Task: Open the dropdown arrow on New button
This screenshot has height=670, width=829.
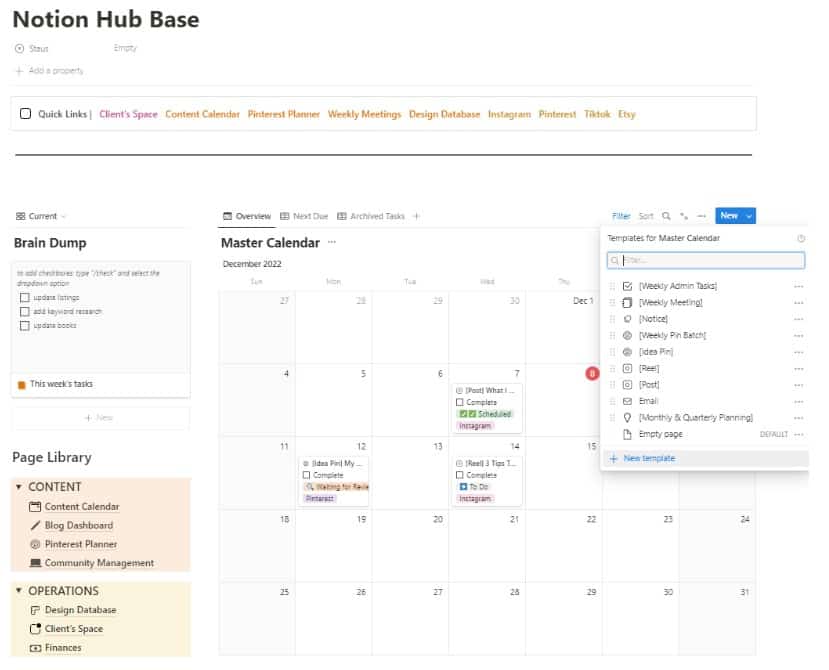Action: 749,216
